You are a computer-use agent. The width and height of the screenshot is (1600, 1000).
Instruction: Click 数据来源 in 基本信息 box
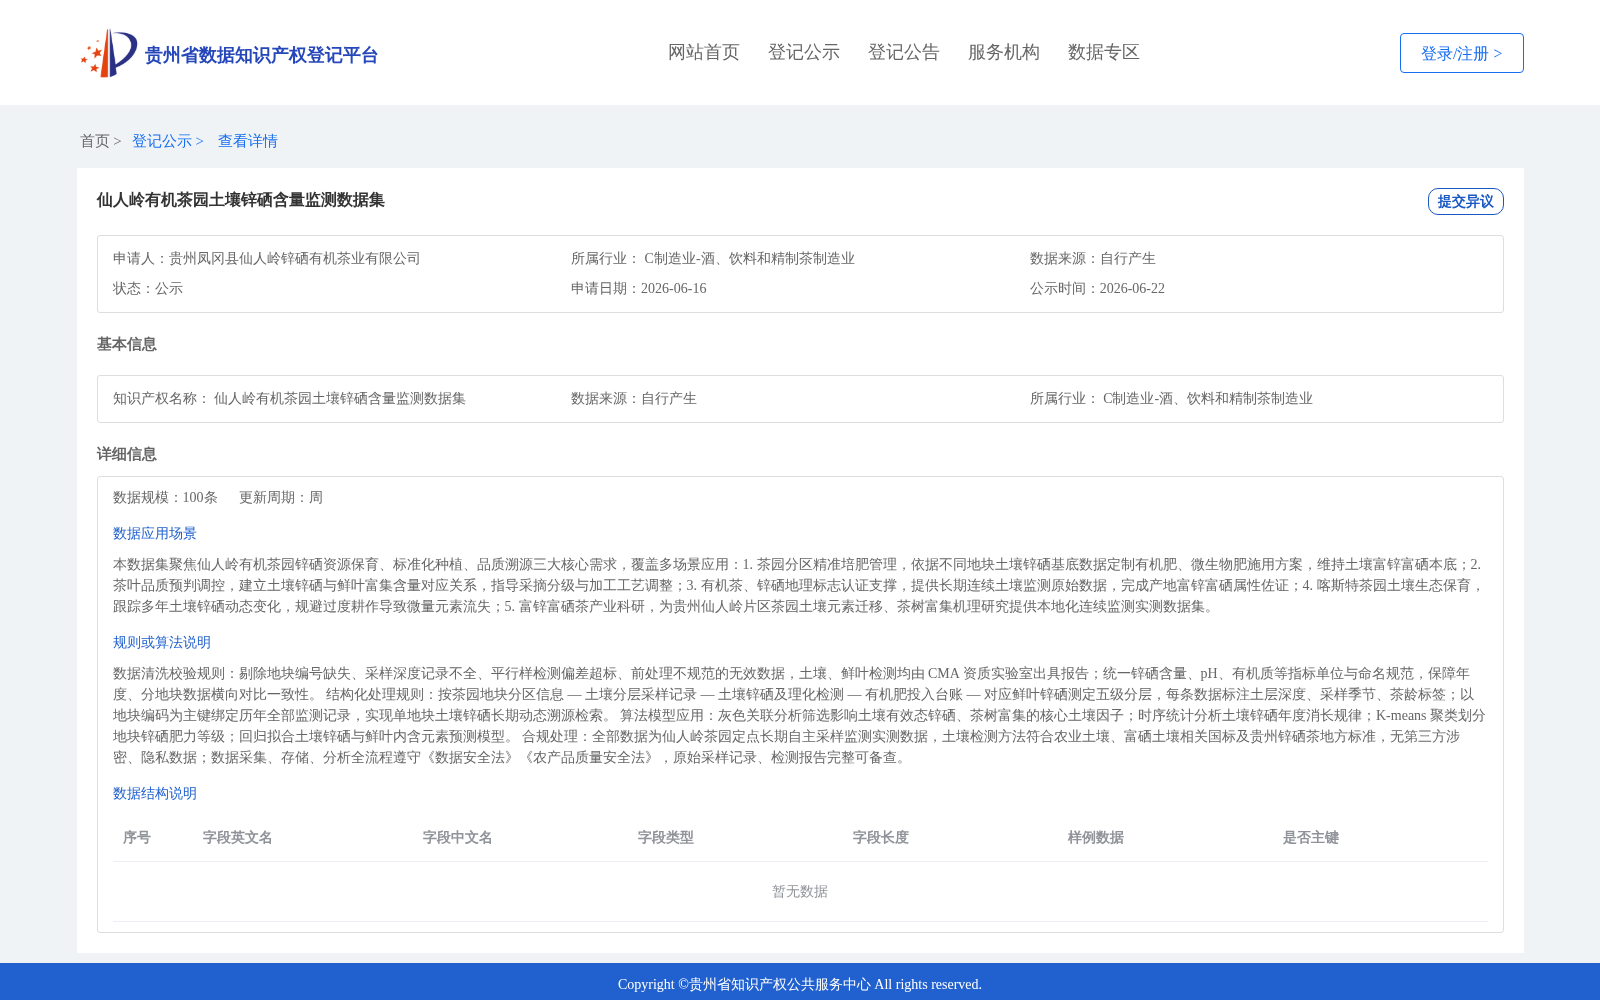634,399
